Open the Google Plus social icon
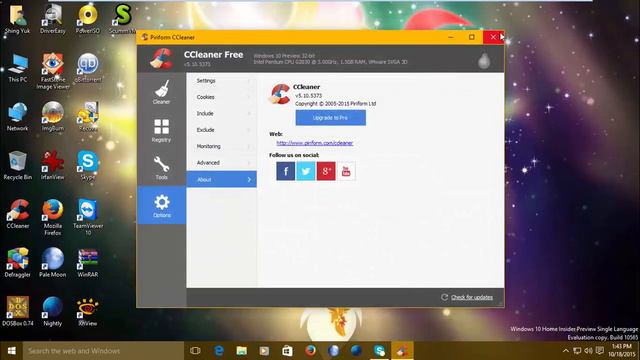 point(326,171)
